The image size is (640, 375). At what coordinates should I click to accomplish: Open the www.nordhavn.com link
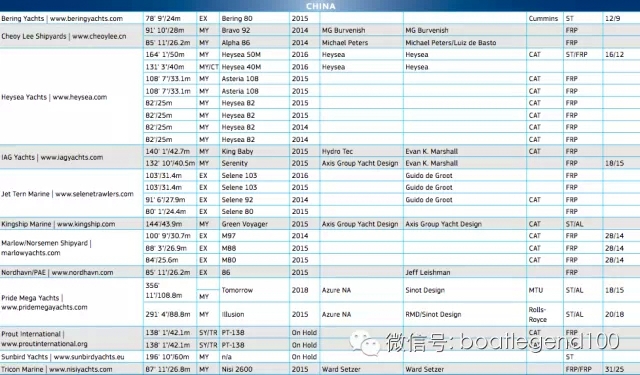coord(82,272)
